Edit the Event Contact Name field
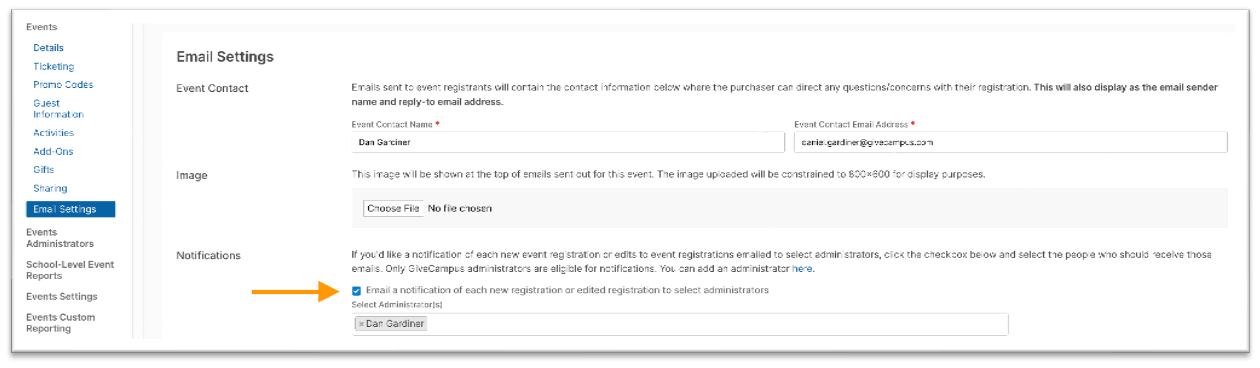Image resolution: width=1260 pixels, height=368 pixels. pyautogui.click(x=568, y=142)
